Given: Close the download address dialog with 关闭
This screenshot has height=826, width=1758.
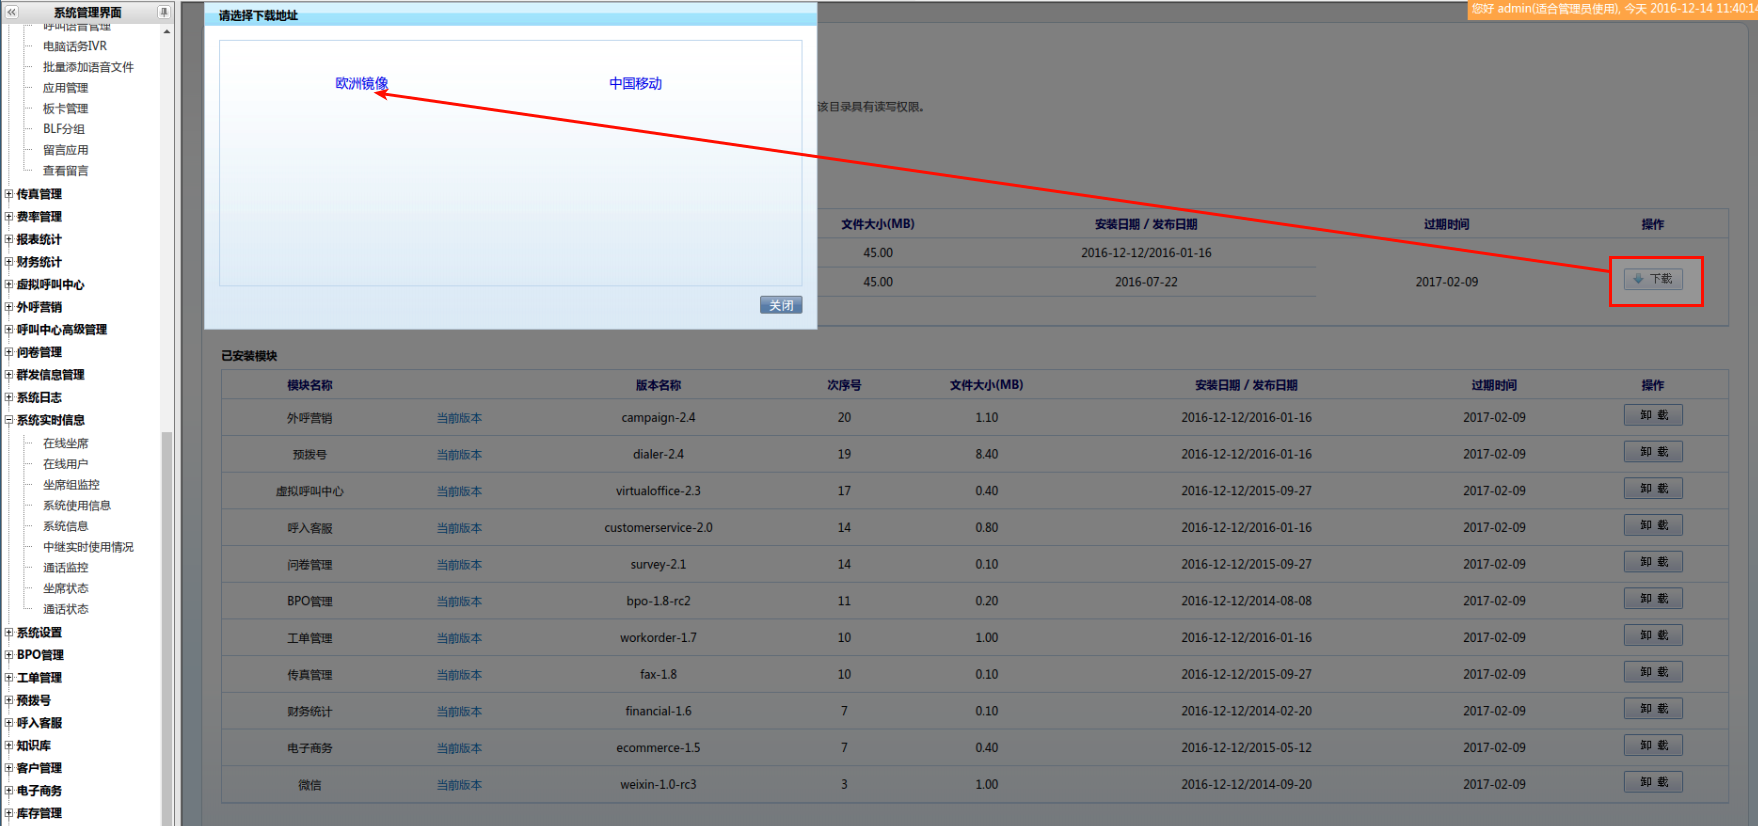Looking at the screenshot, I should click(780, 305).
